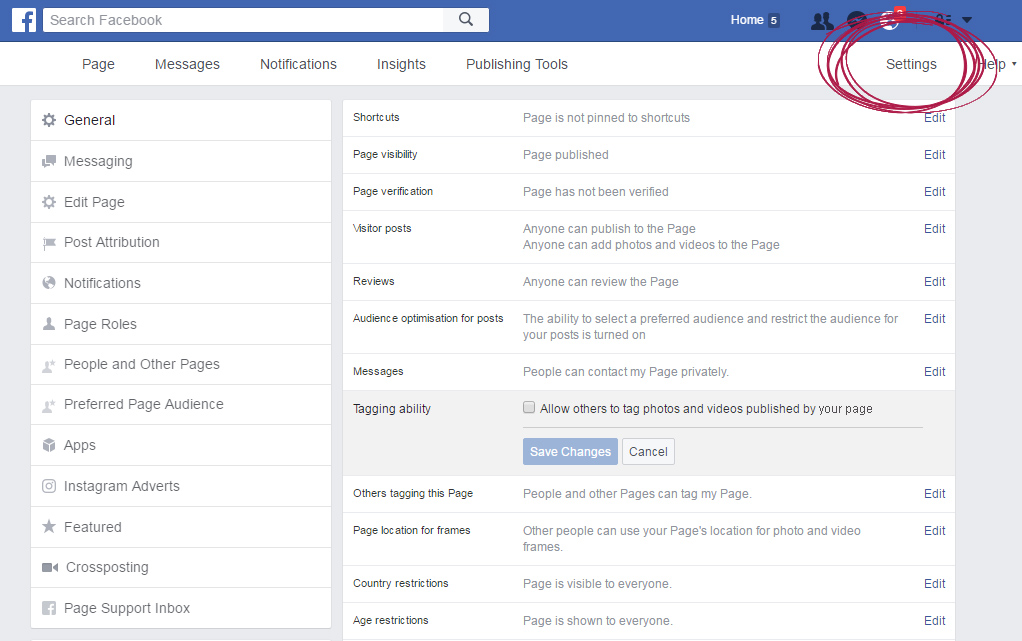This screenshot has height=641, width=1022.
Task: Open the globe notifications icon
Action: click(889, 20)
